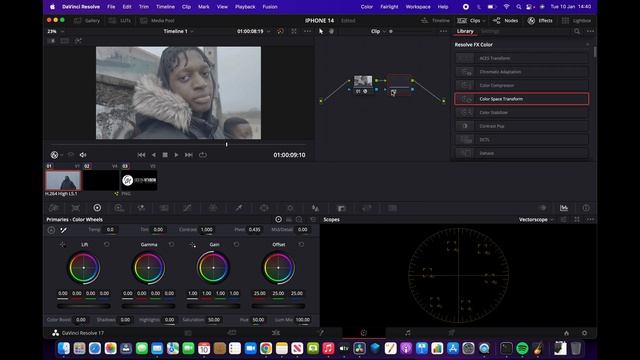Open the Clip menu
The image size is (640, 360).
point(186,7)
